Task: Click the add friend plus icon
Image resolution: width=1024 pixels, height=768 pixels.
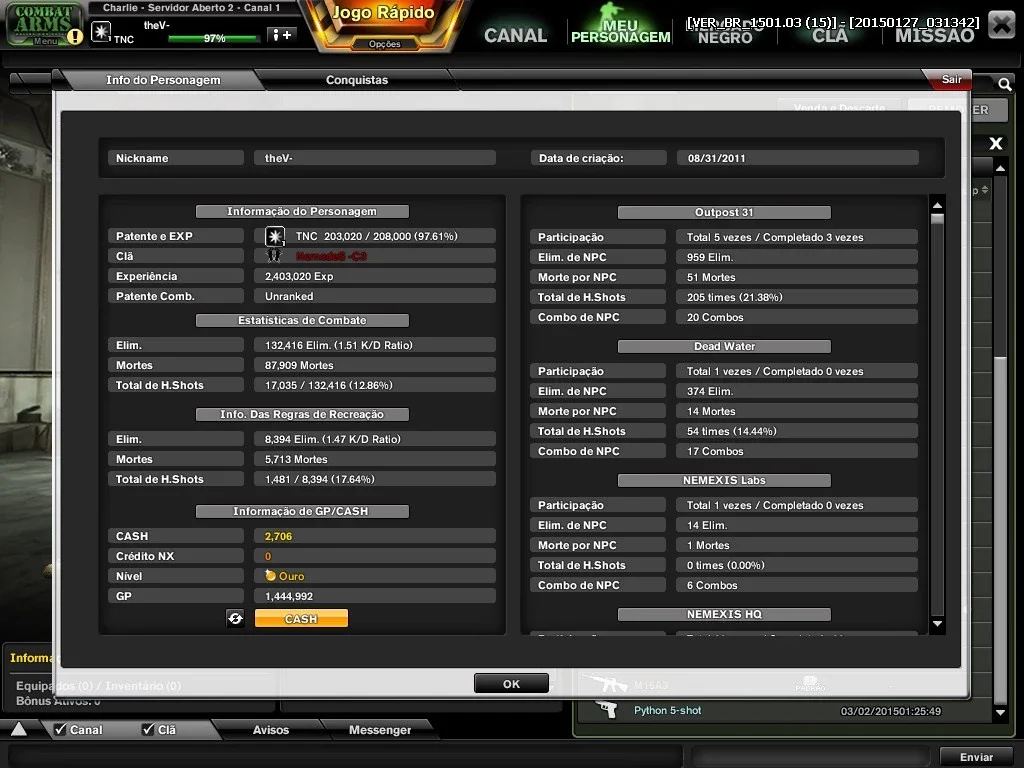Action: tap(281, 35)
